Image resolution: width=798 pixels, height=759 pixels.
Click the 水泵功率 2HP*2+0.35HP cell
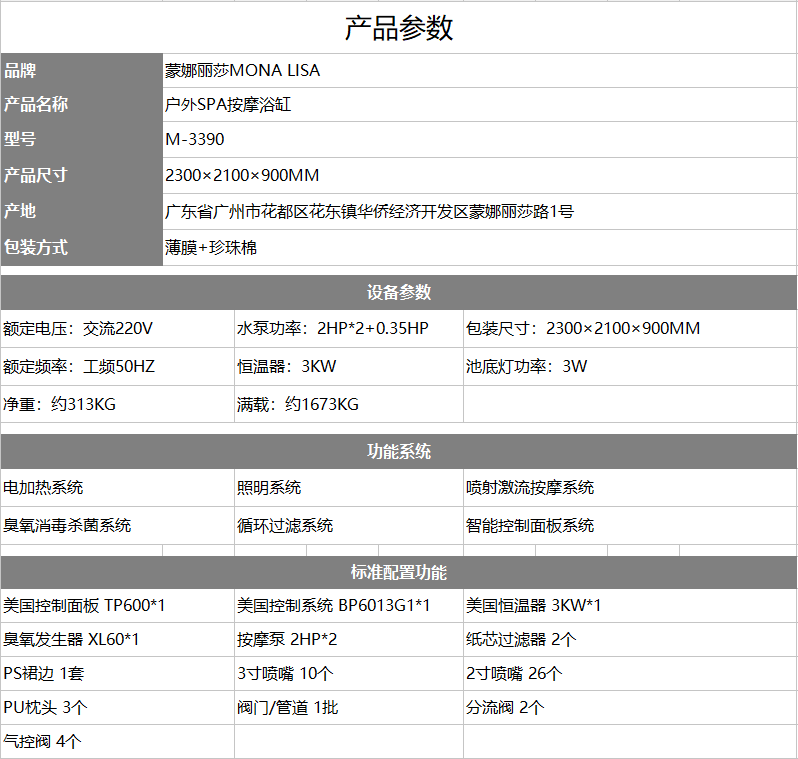(x=347, y=329)
